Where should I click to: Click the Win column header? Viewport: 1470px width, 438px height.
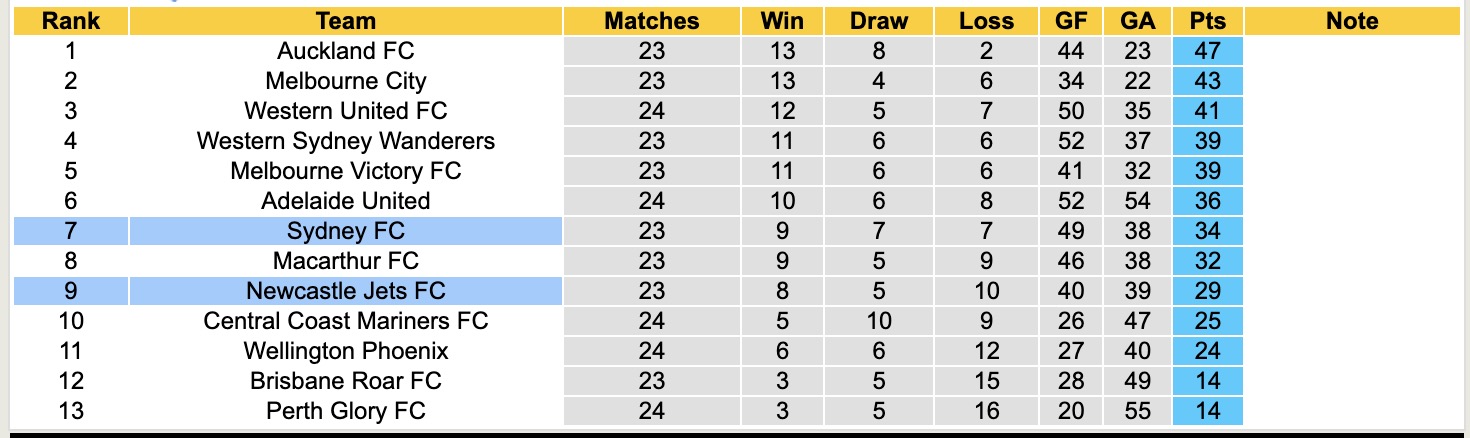[x=782, y=21]
